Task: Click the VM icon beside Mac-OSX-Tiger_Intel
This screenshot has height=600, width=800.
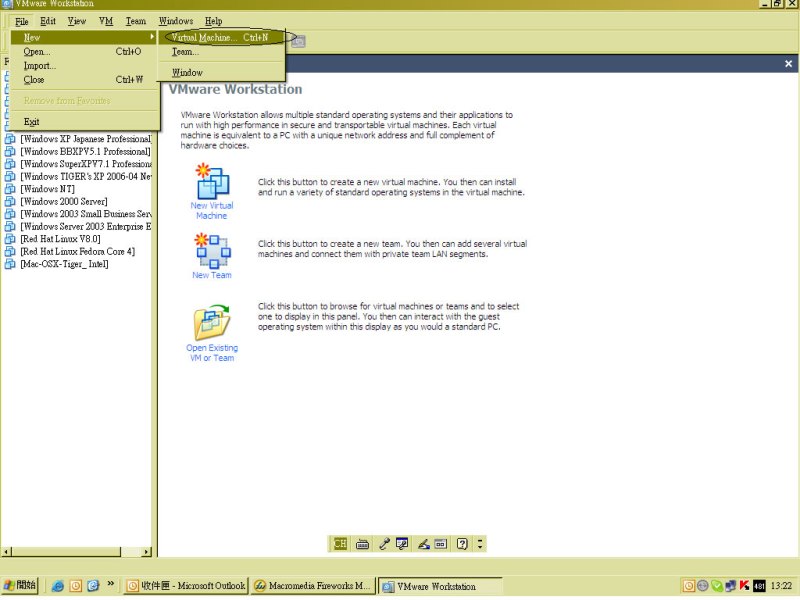Action: tap(10, 264)
